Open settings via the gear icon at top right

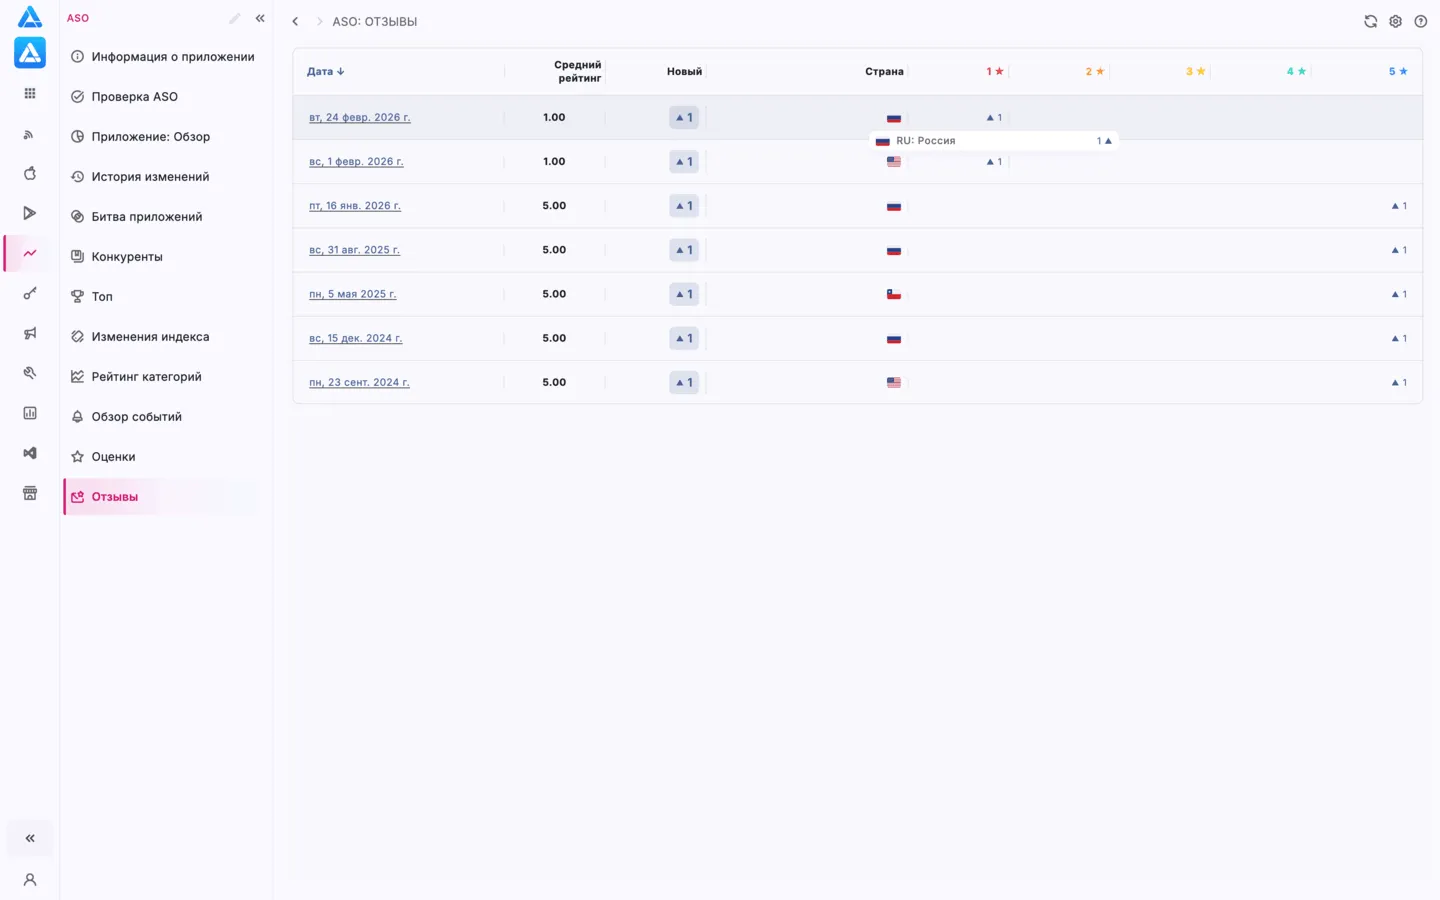point(1396,21)
